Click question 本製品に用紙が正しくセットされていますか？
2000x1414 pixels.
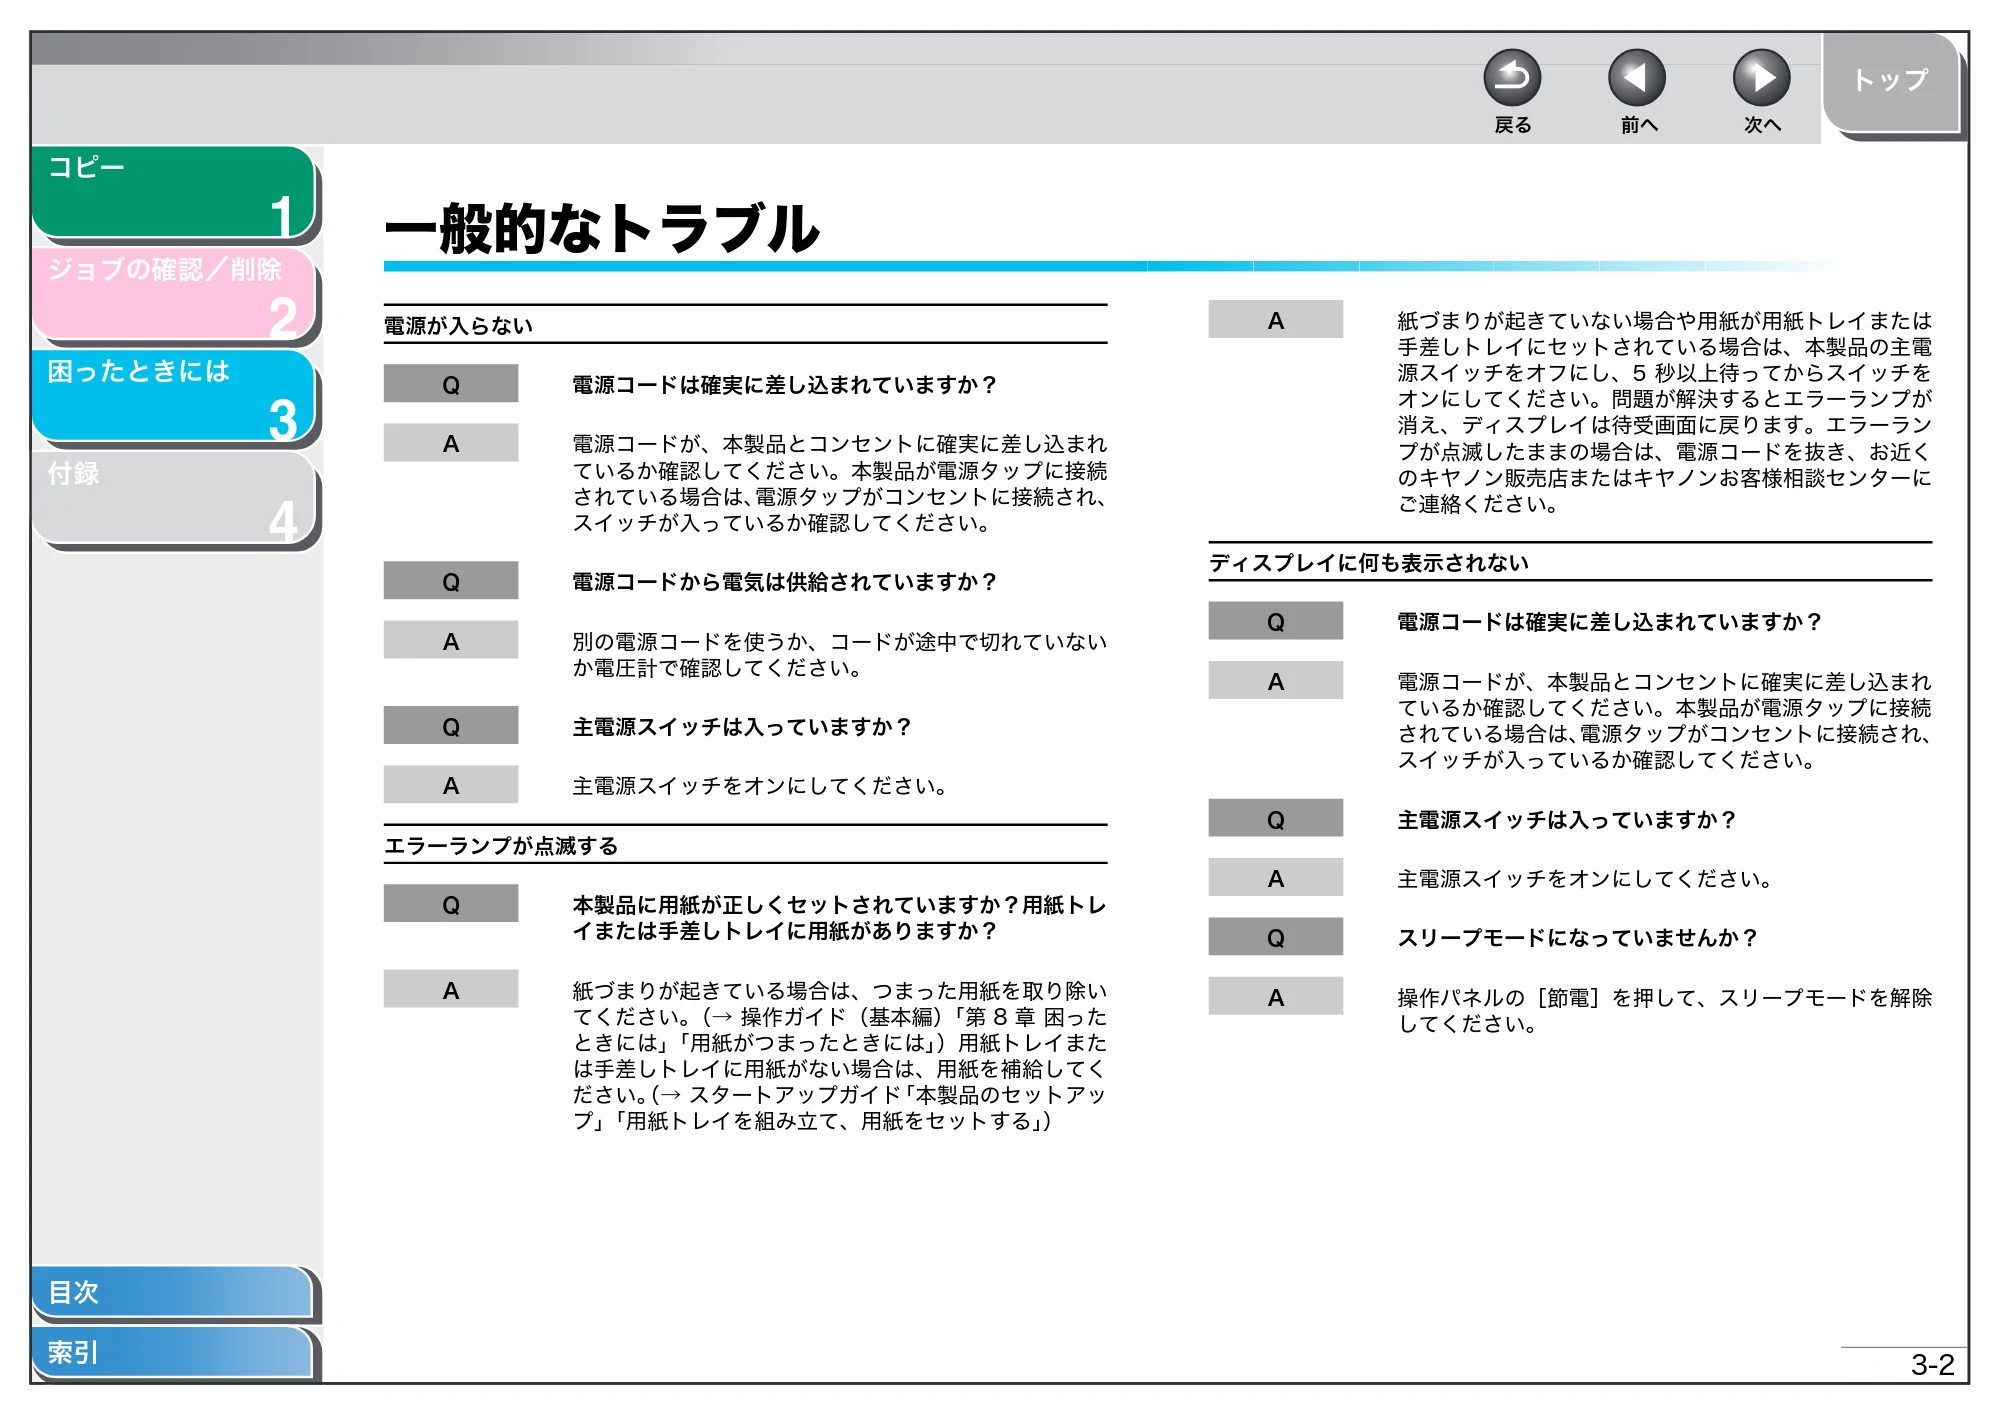pyautogui.click(x=839, y=918)
